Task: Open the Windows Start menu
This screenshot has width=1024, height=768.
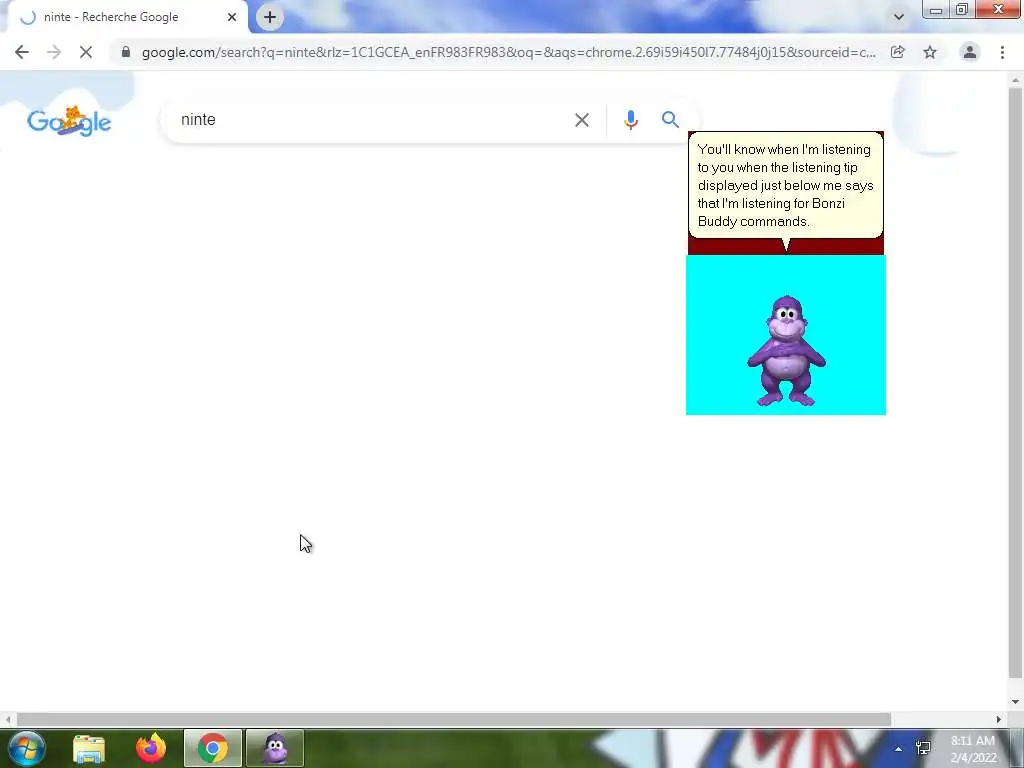Action: (26, 748)
